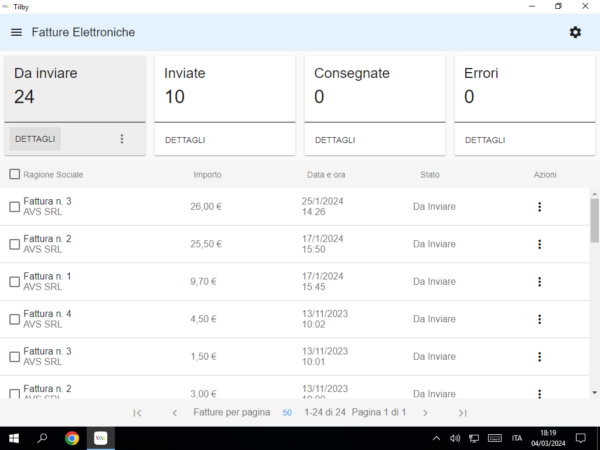Open the Fatture per pagina dropdown

tap(287, 412)
